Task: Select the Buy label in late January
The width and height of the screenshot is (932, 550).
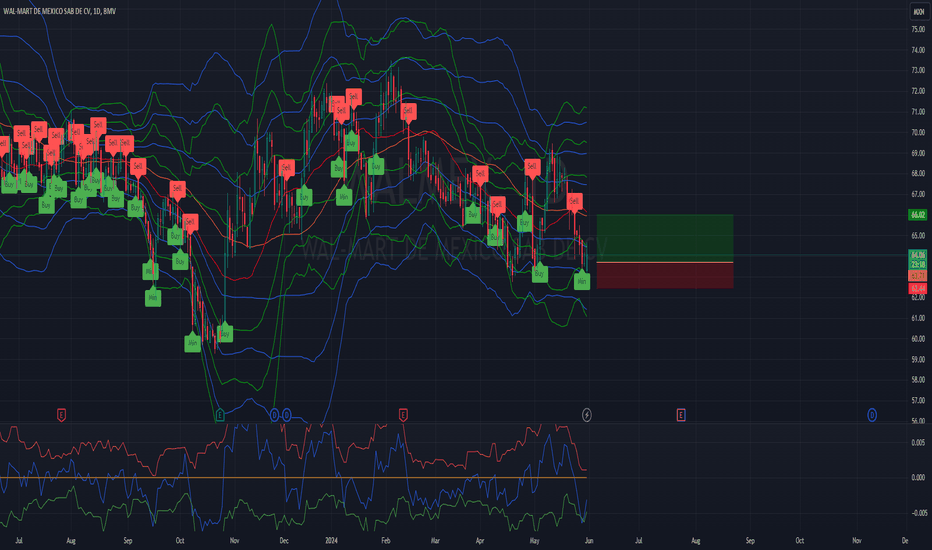Action: tap(376, 165)
